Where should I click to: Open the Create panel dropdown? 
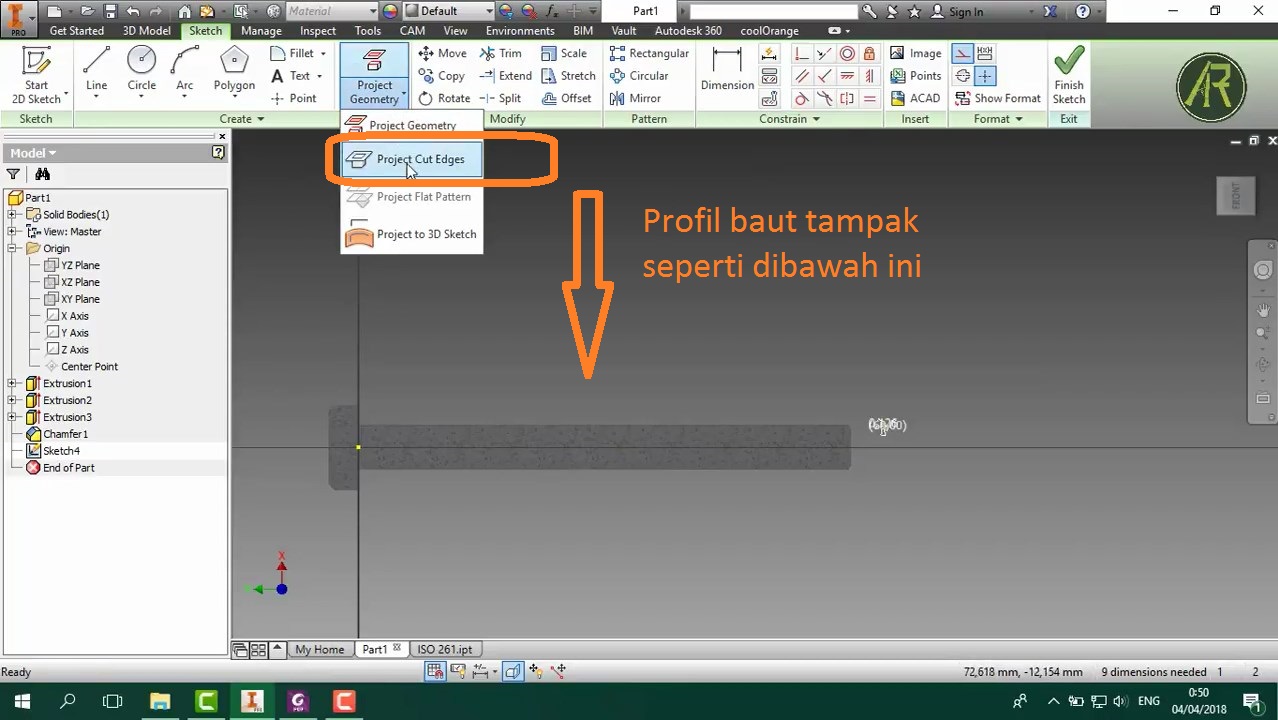[260, 118]
